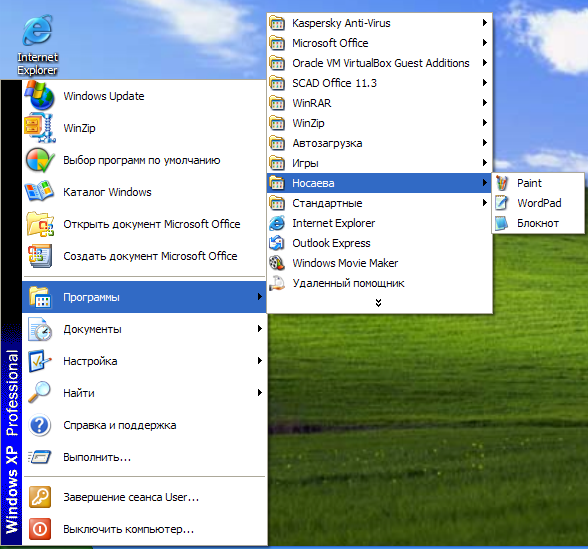The image size is (588, 549).
Task: Expand WinRAR submenu arrow
Action: 484,103
